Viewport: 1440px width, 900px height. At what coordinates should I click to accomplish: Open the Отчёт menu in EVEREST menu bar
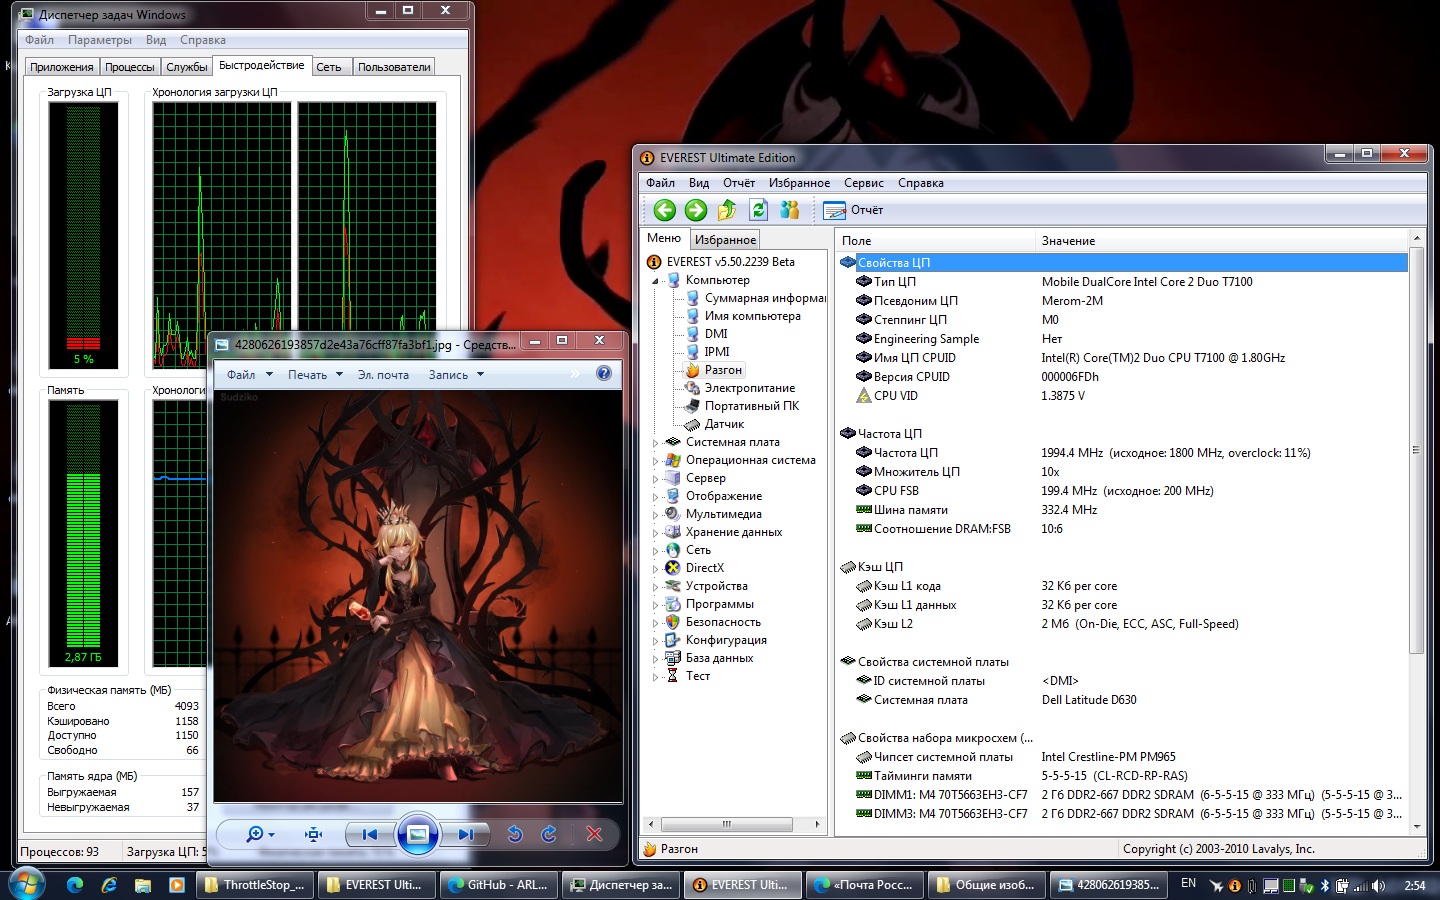[739, 183]
